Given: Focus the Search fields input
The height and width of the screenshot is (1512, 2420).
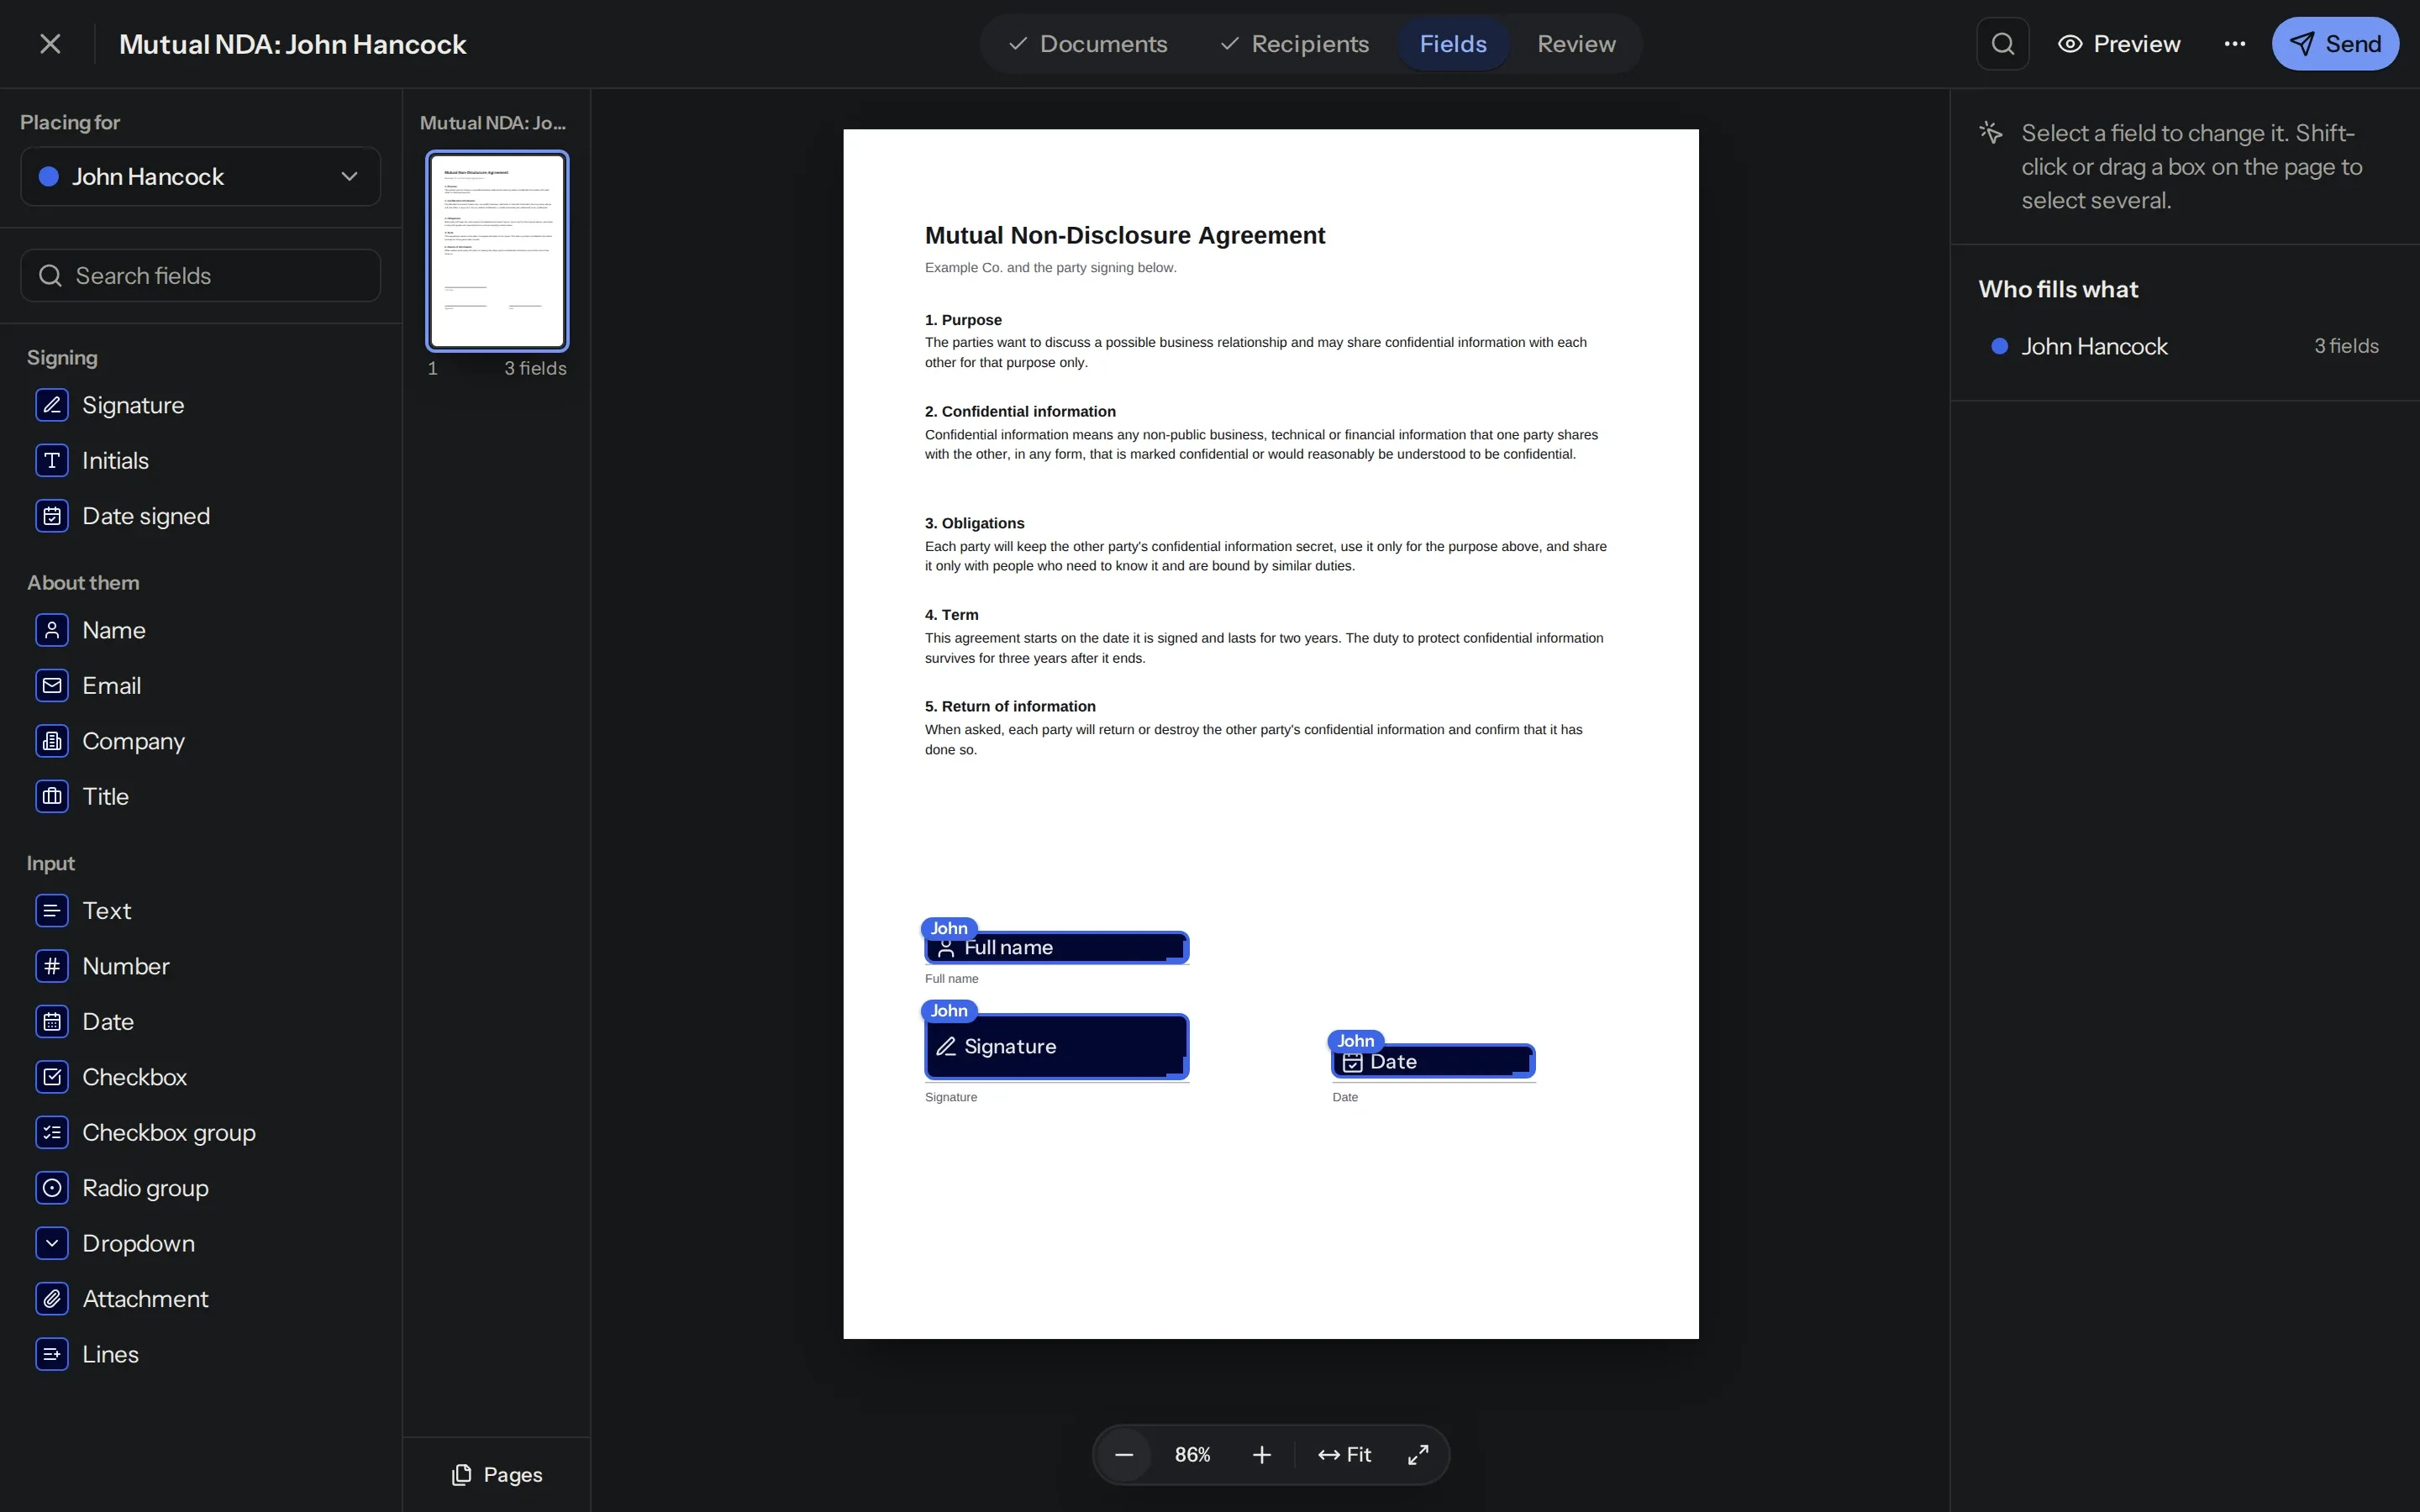Looking at the screenshot, I should click(200, 276).
